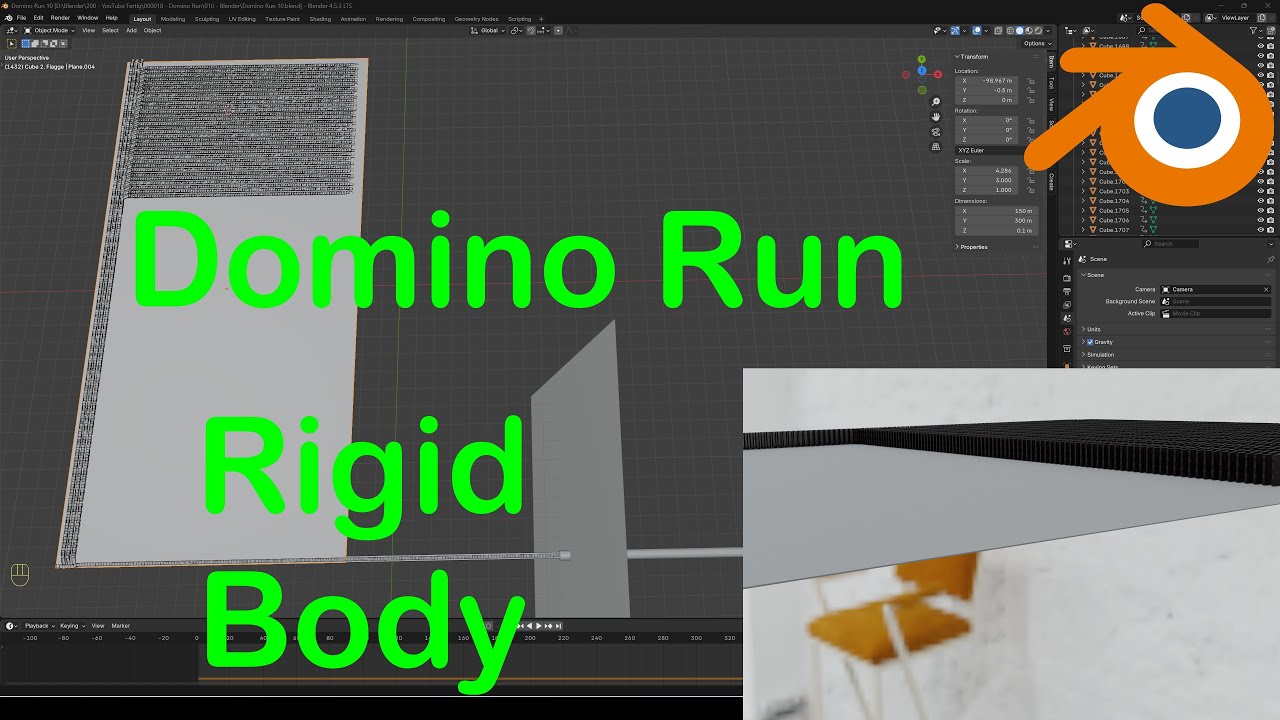Click the Blender logo menu icon
The image size is (1280, 720).
coord(9,18)
